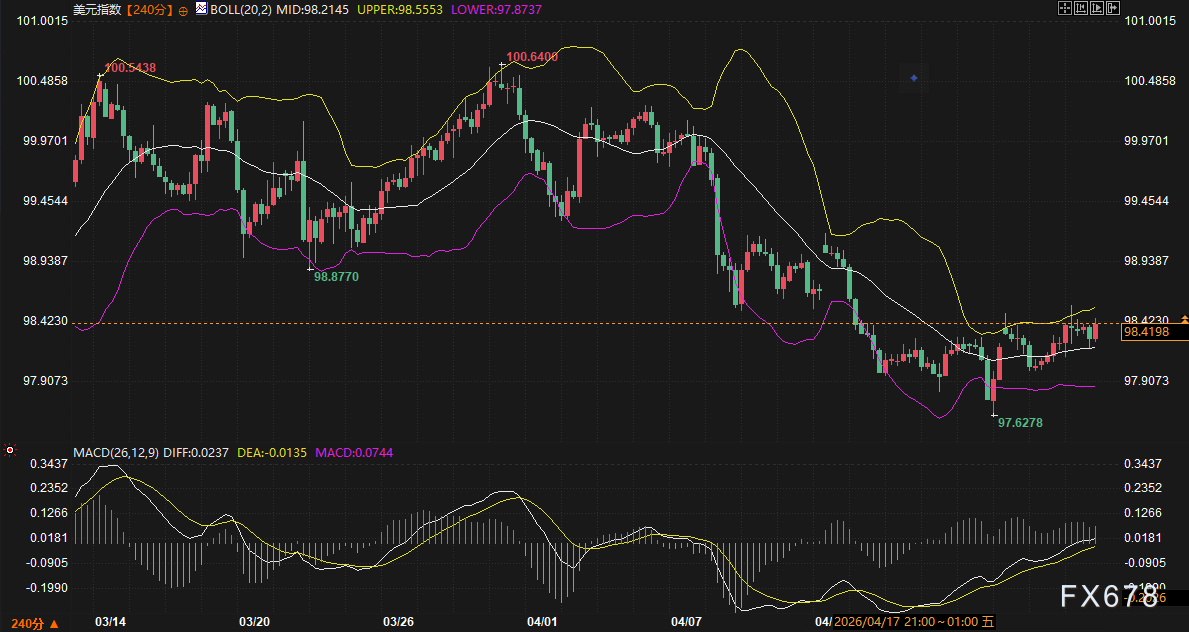
Task: Open the BOLL indicator chart icon
Action: pos(201,8)
